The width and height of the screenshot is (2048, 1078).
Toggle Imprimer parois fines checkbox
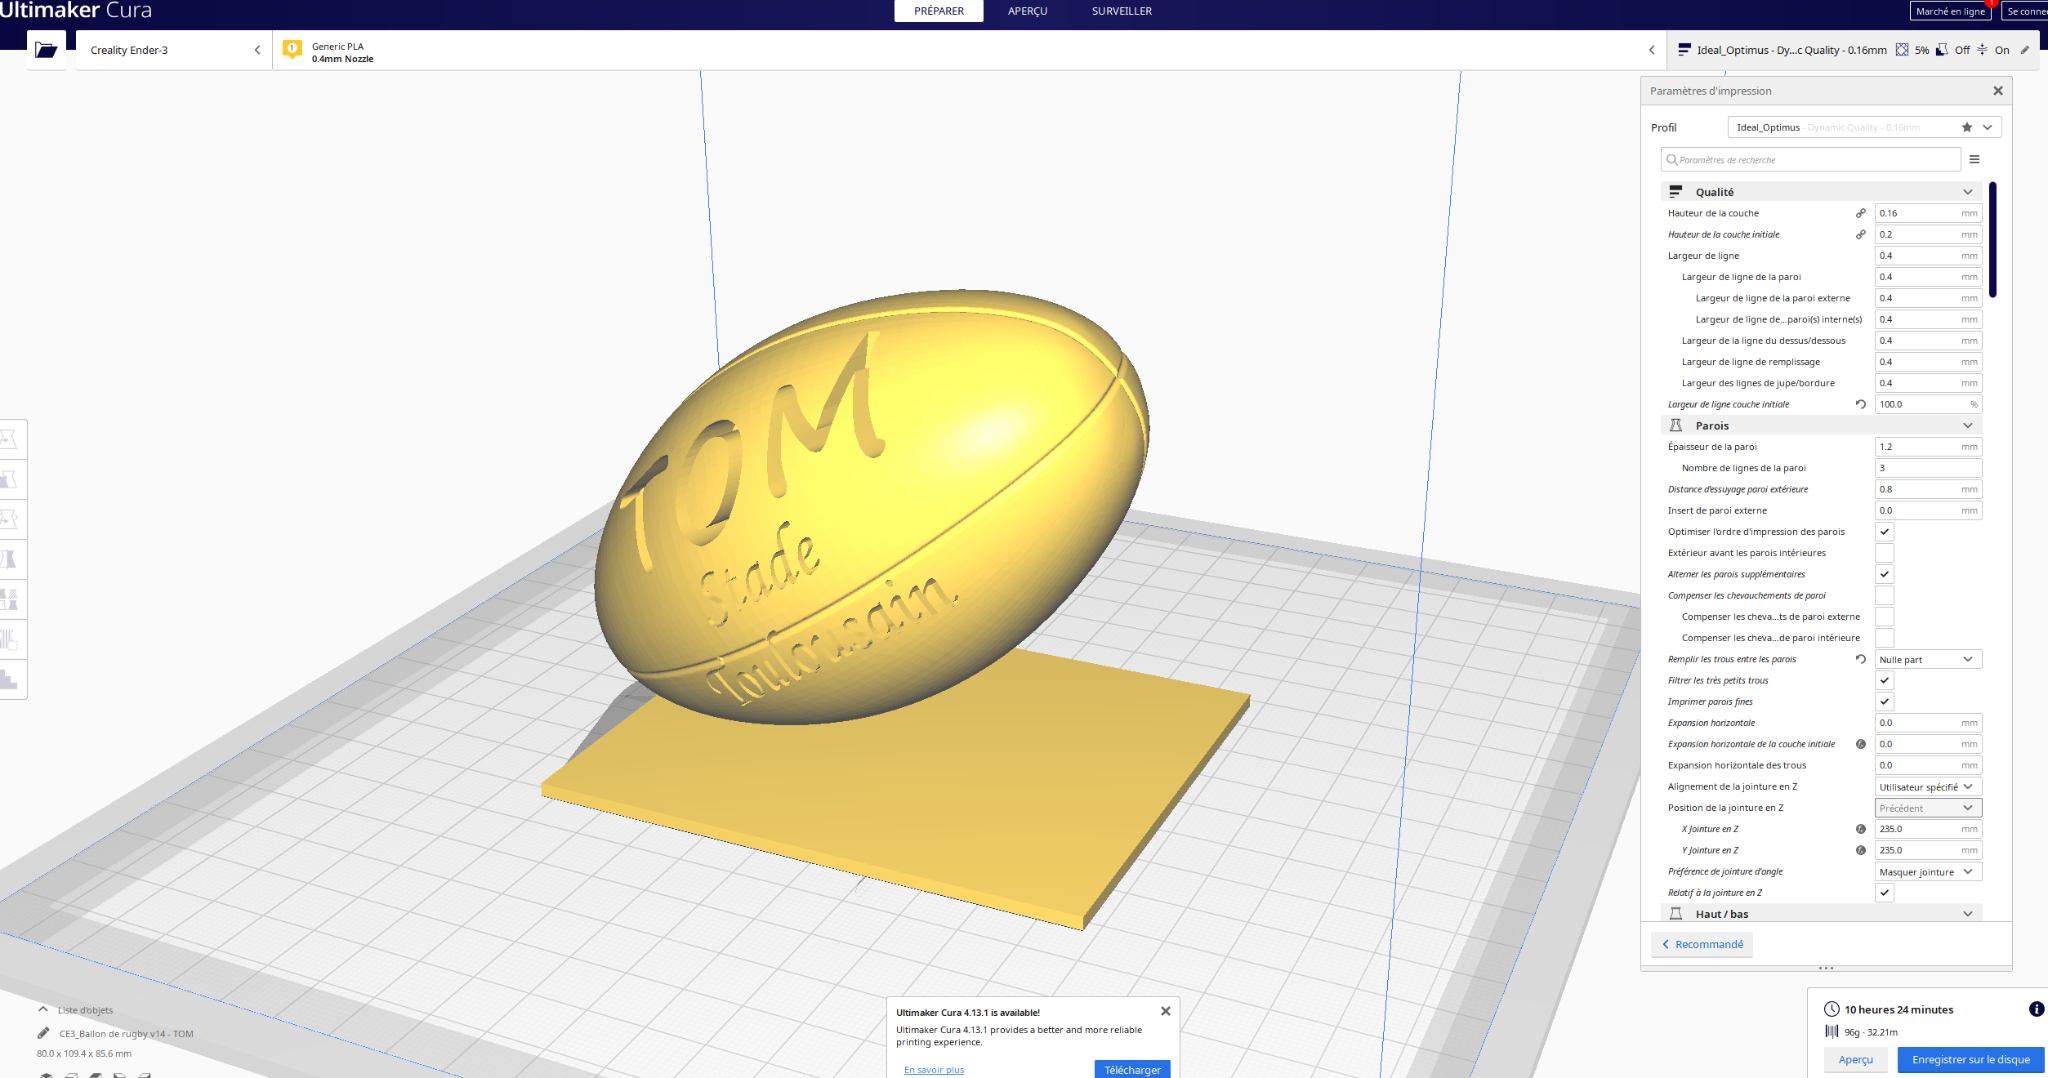[x=1884, y=702]
